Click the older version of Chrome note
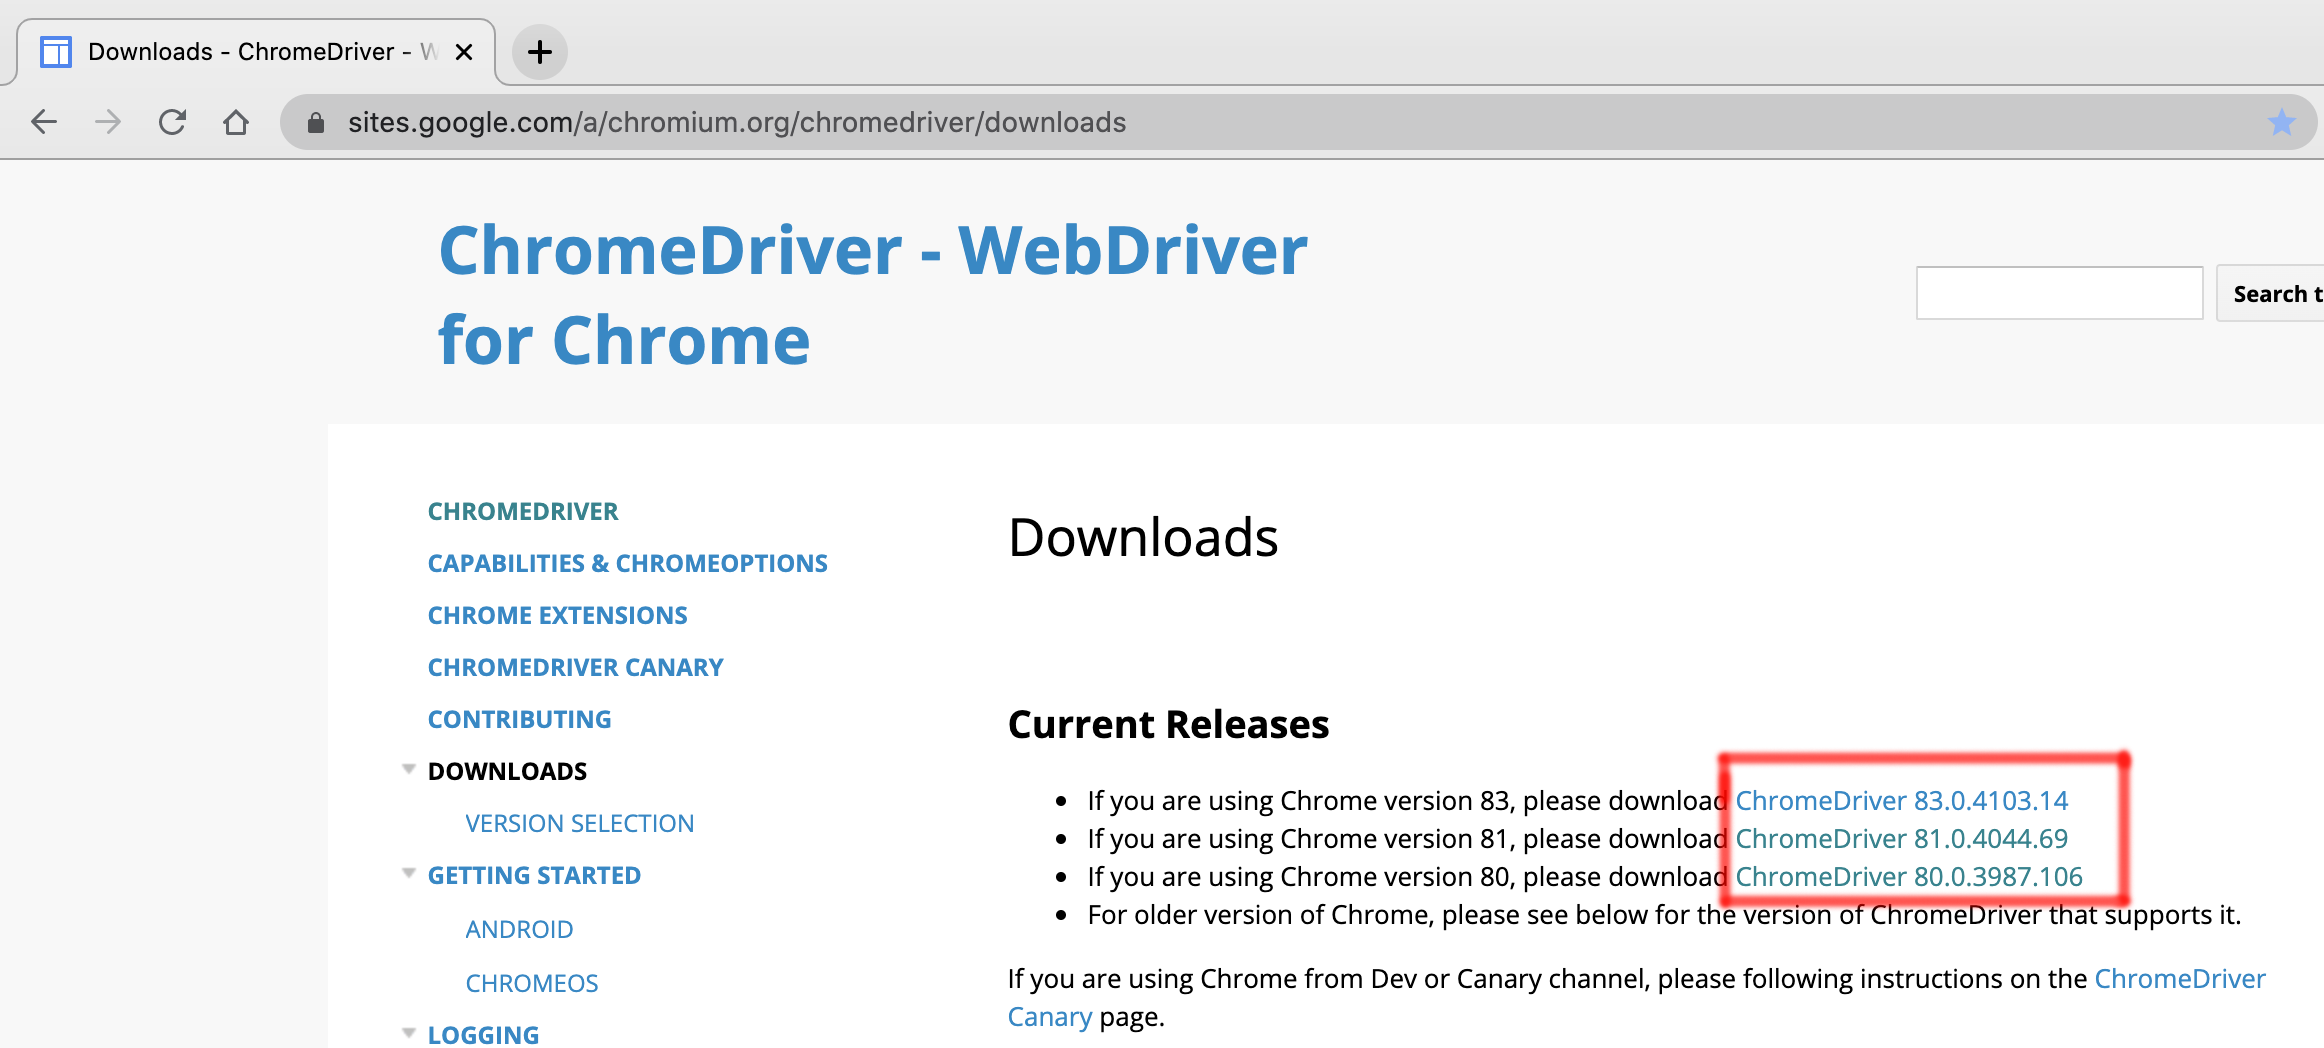 pos(1664,915)
